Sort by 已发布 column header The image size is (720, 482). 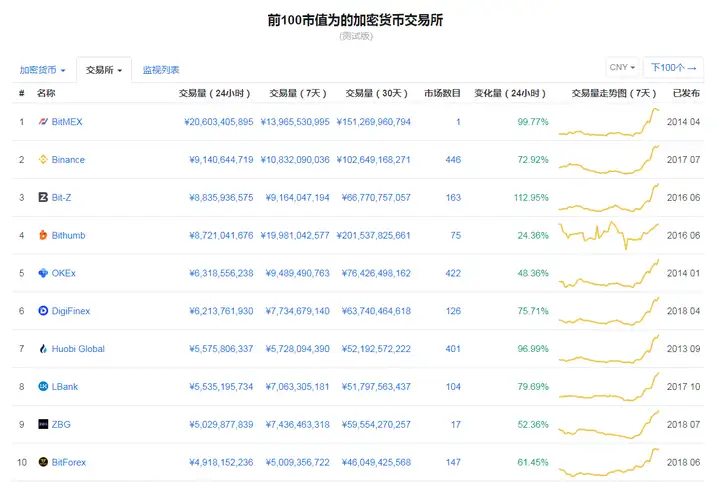tap(686, 93)
